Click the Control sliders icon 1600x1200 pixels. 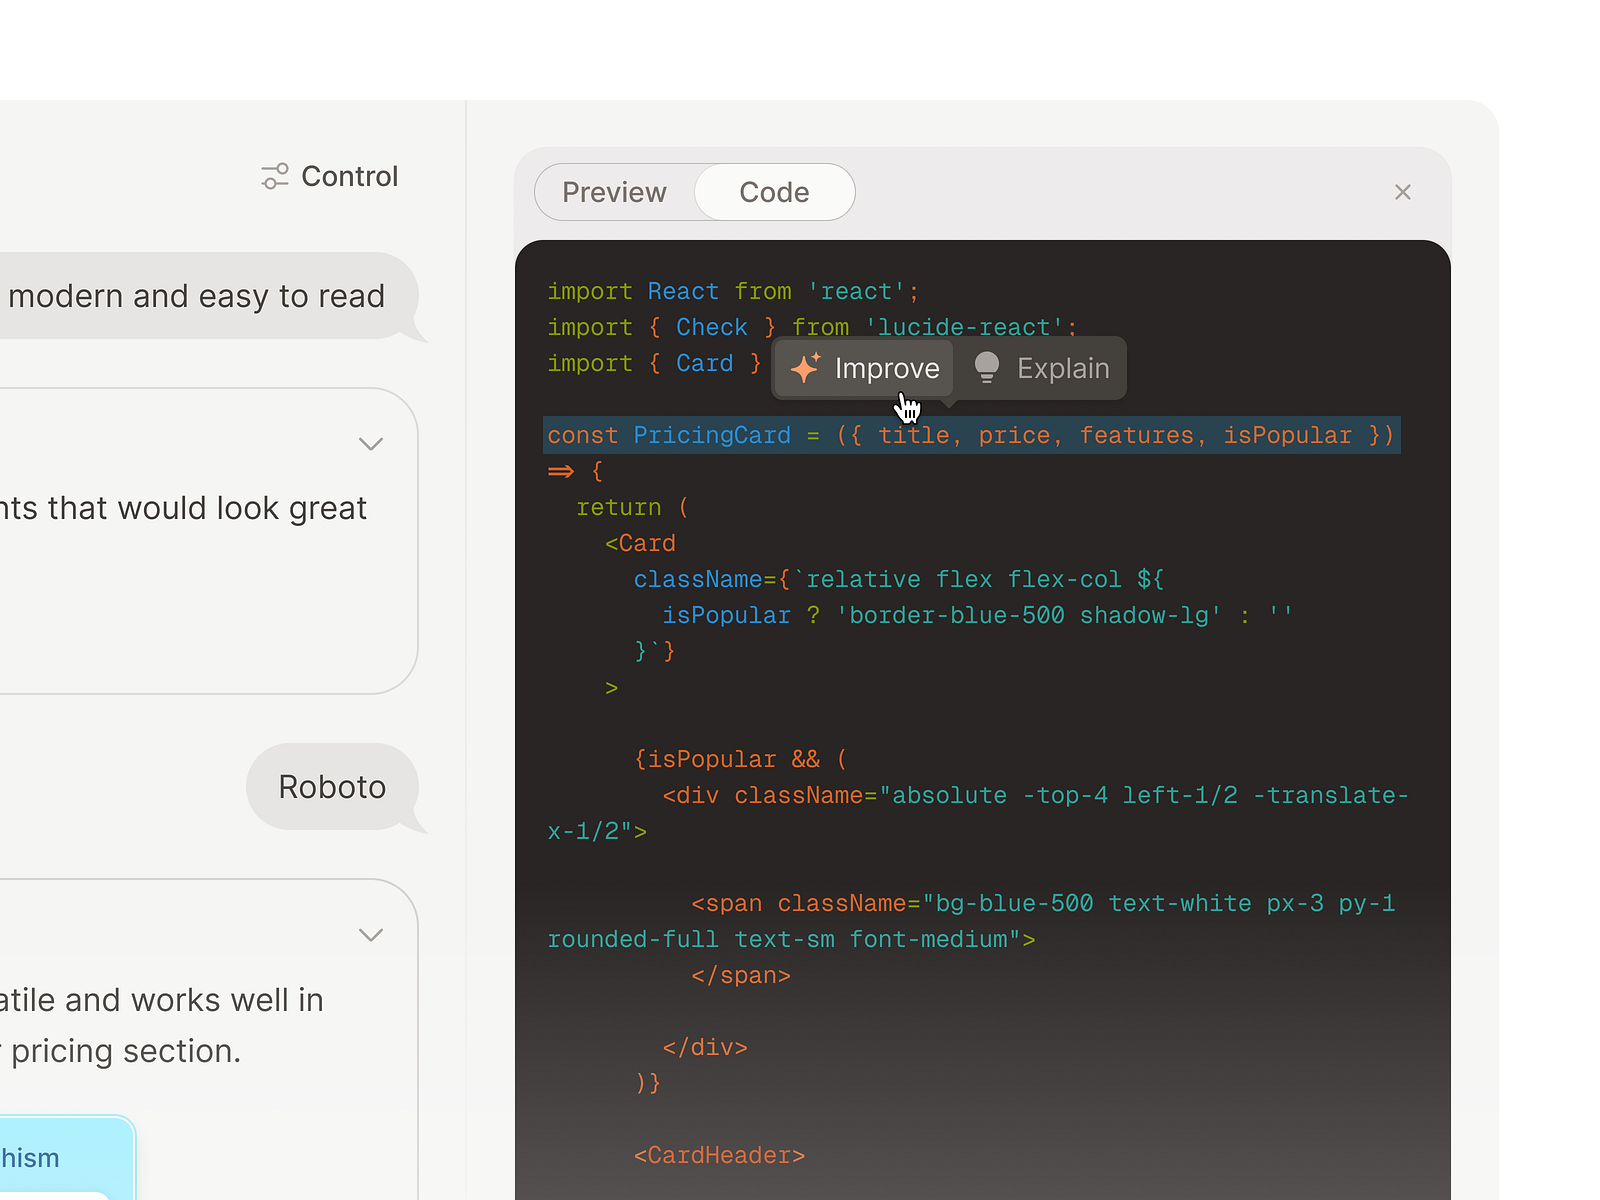pos(274,176)
